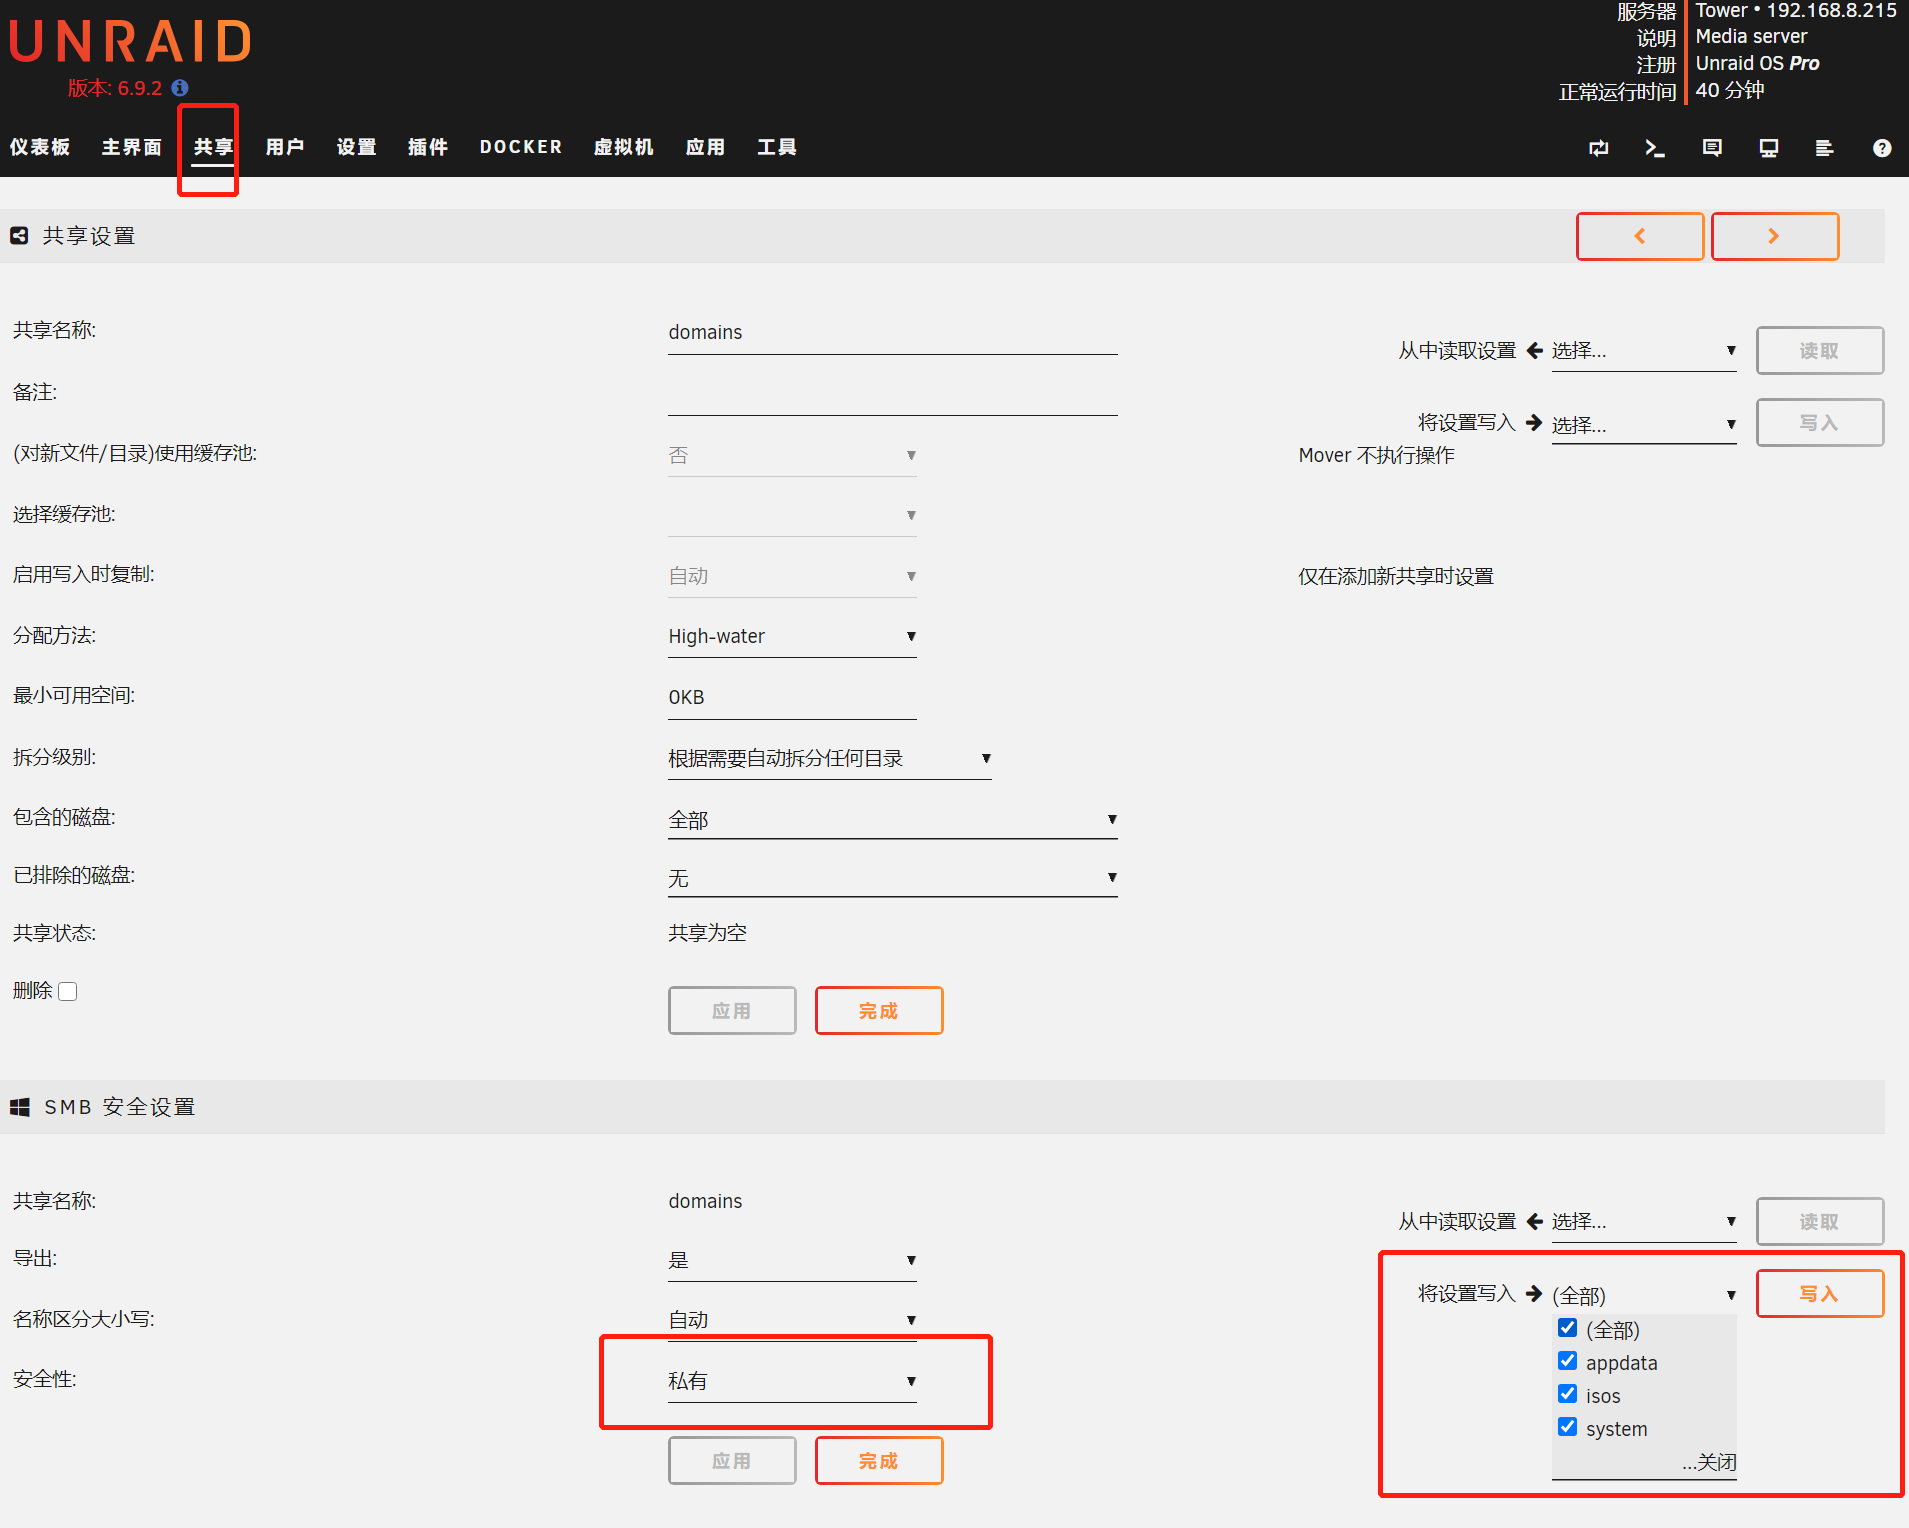Click 完成 button in share settings
This screenshot has width=1909, height=1528.
click(879, 1011)
